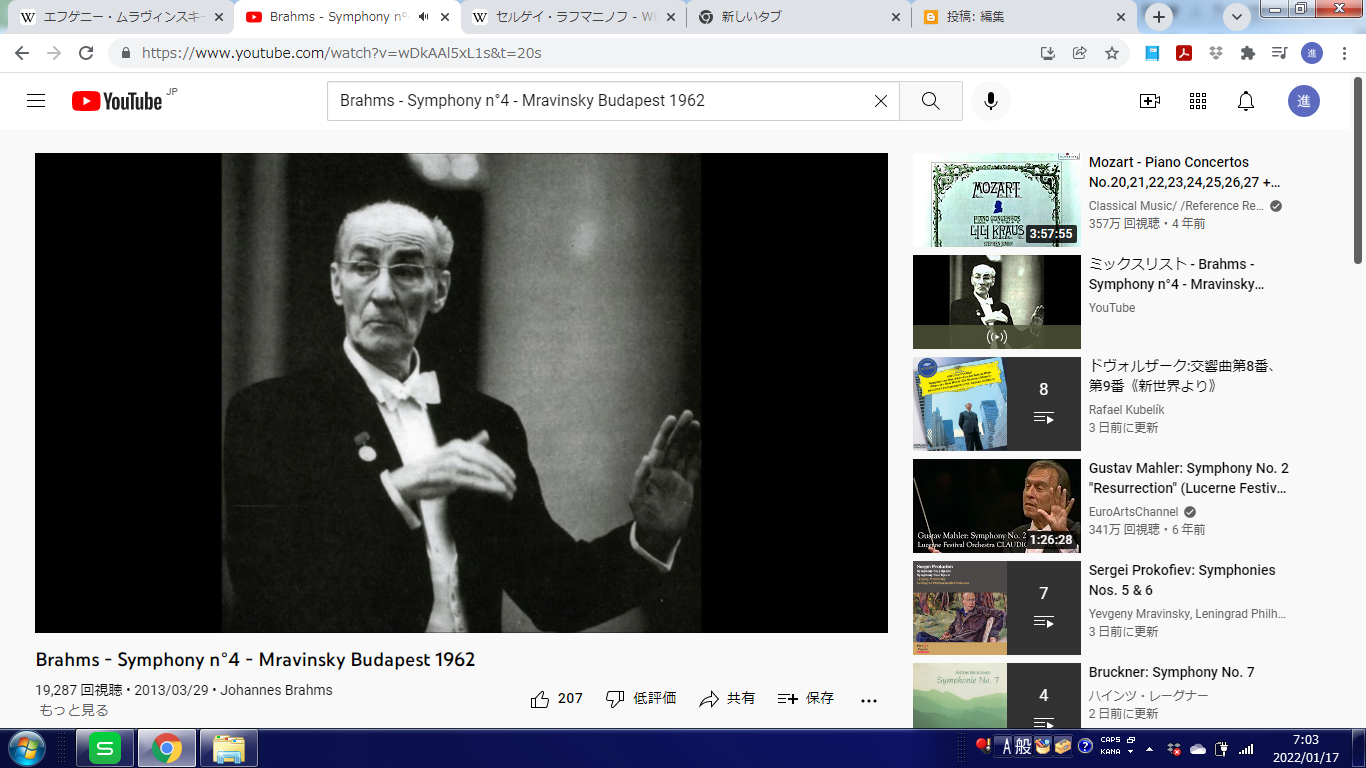The height and width of the screenshot is (768, 1366).
Task: Switch to the 新しいタブ tab
Action: (798, 17)
